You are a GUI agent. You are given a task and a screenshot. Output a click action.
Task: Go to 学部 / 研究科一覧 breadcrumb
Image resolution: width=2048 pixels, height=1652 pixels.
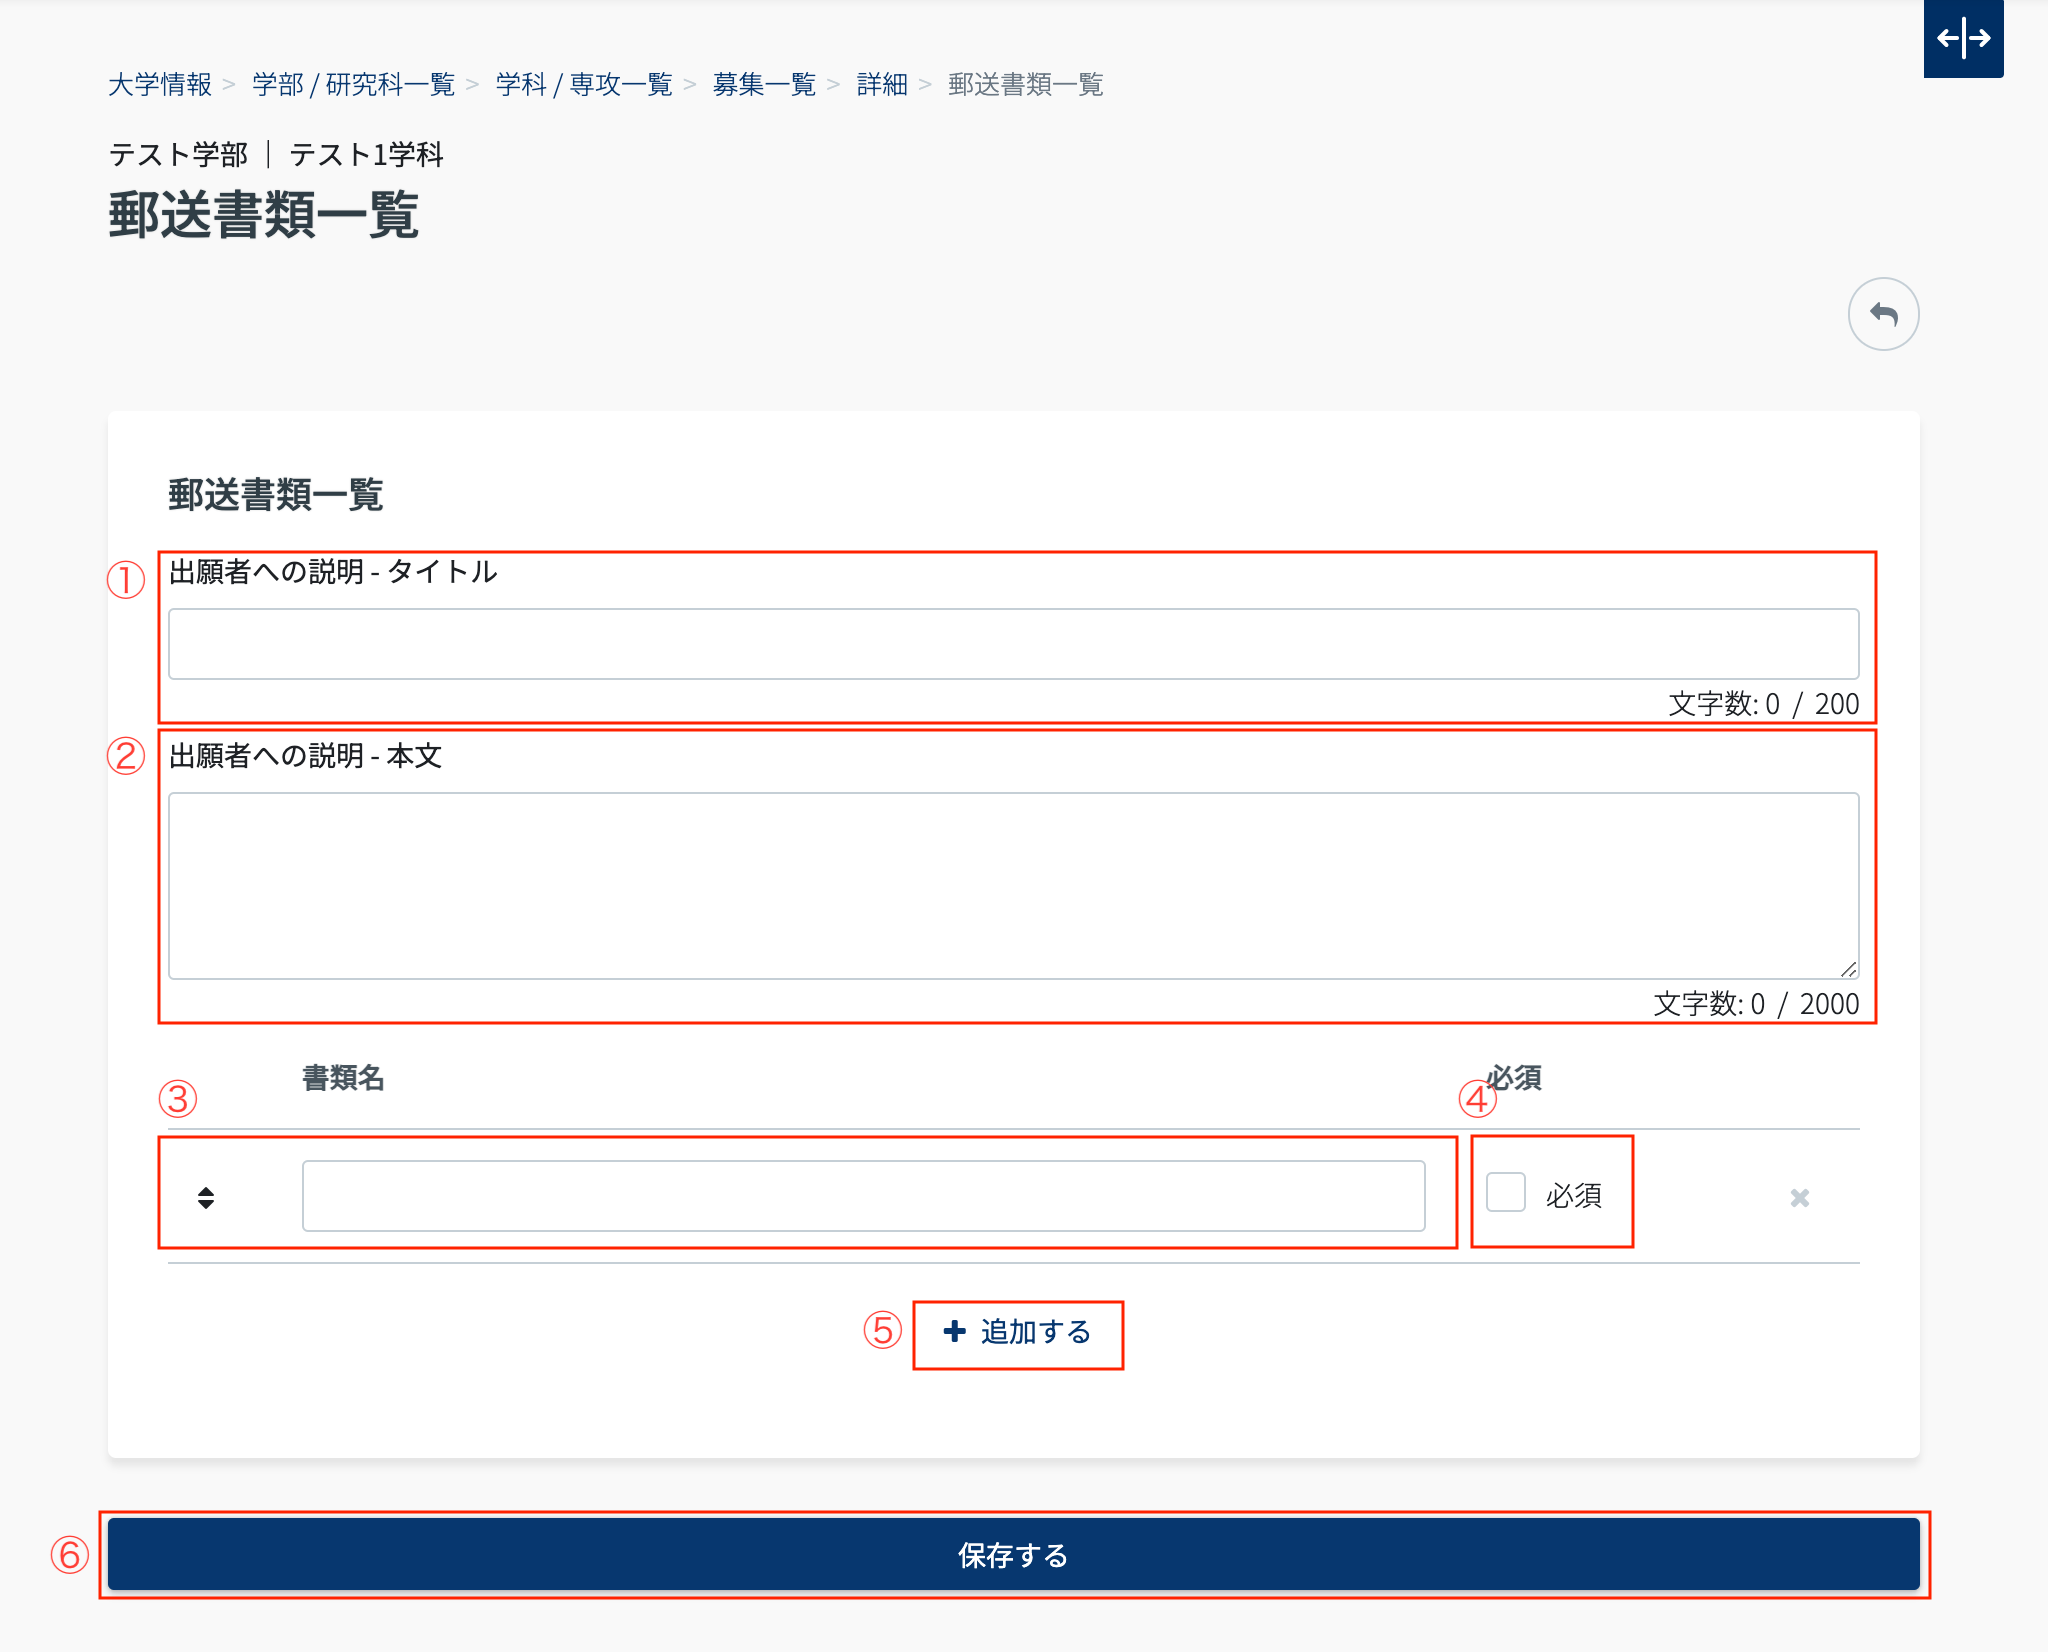pos(353,85)
